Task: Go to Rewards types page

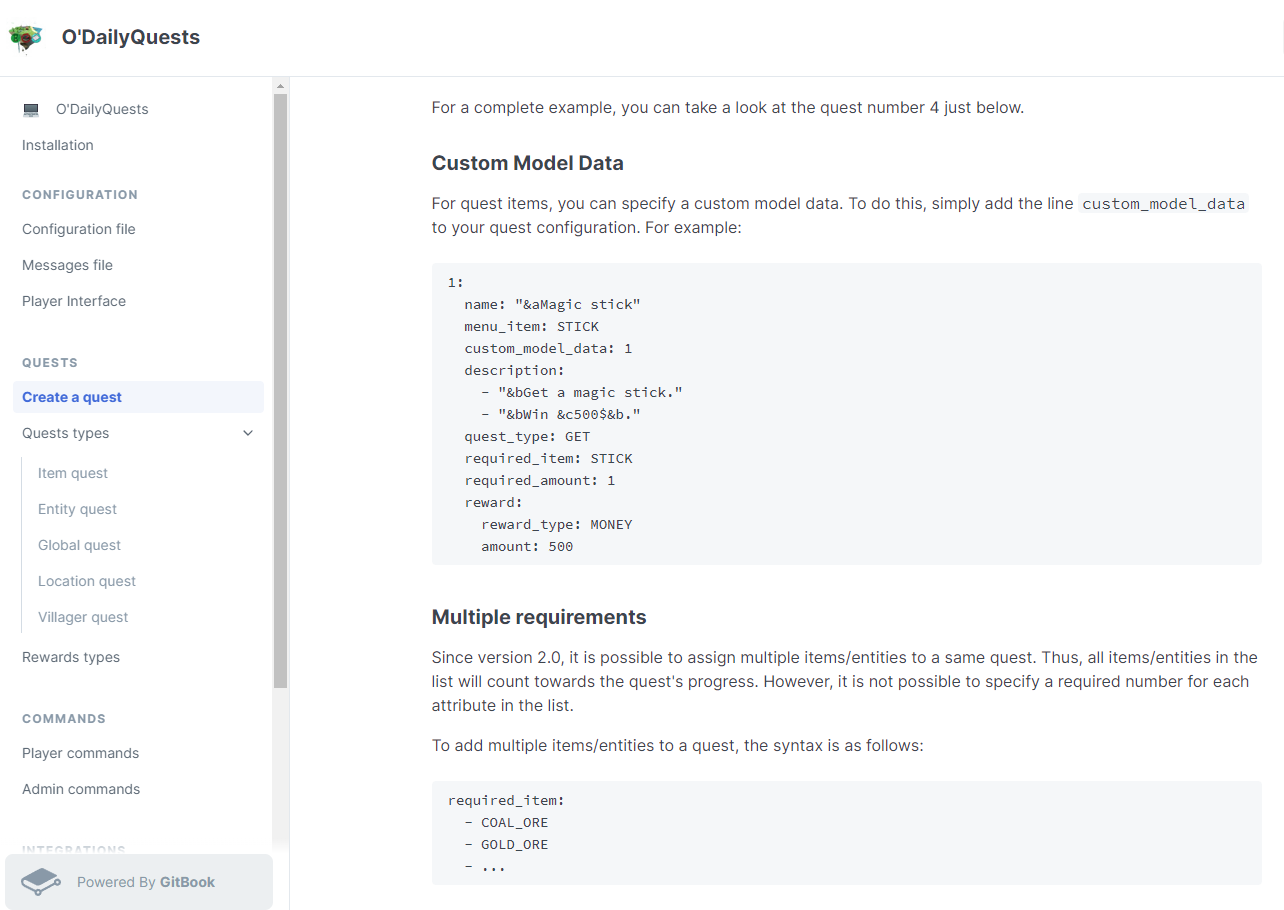Action: 71,657
